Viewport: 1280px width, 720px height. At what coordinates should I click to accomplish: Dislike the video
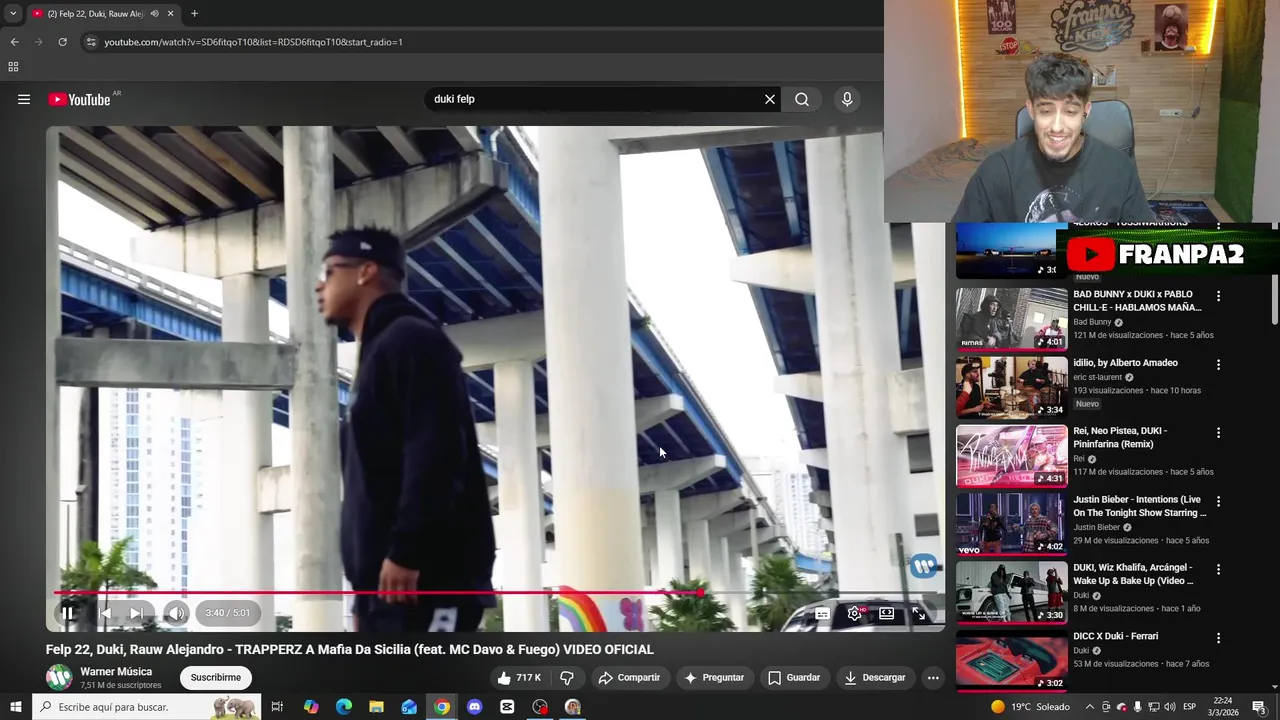(567, 677)
